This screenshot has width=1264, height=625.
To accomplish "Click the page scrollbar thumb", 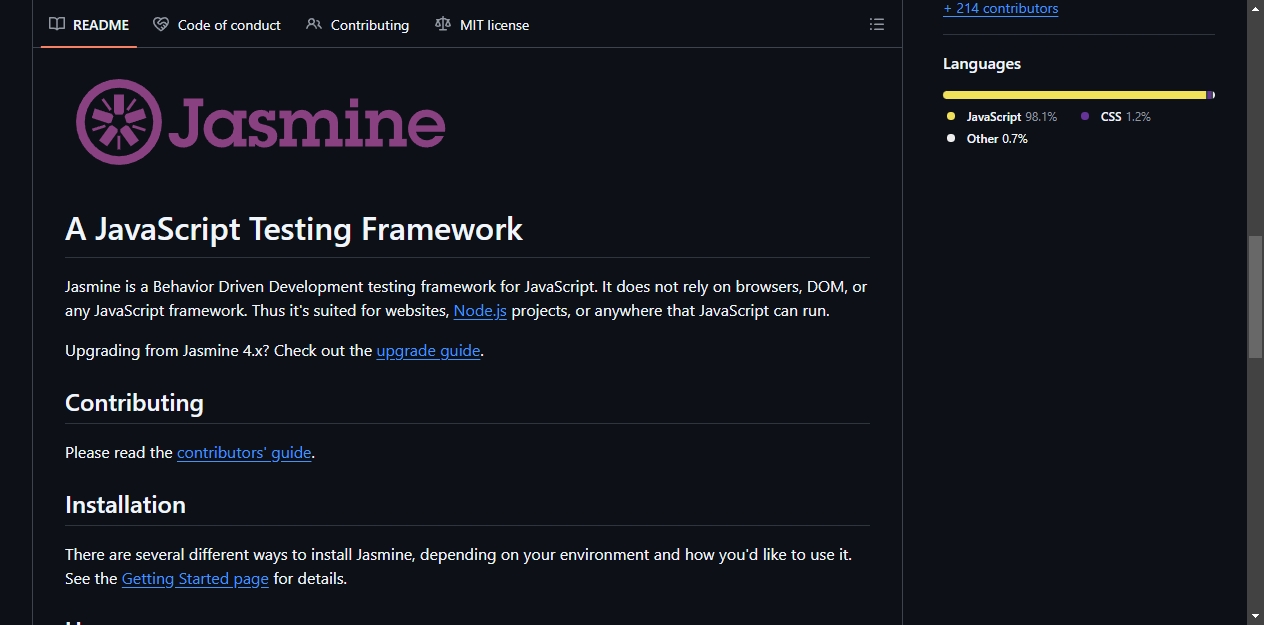I will pyautogui.click(x=1255, y=297).
